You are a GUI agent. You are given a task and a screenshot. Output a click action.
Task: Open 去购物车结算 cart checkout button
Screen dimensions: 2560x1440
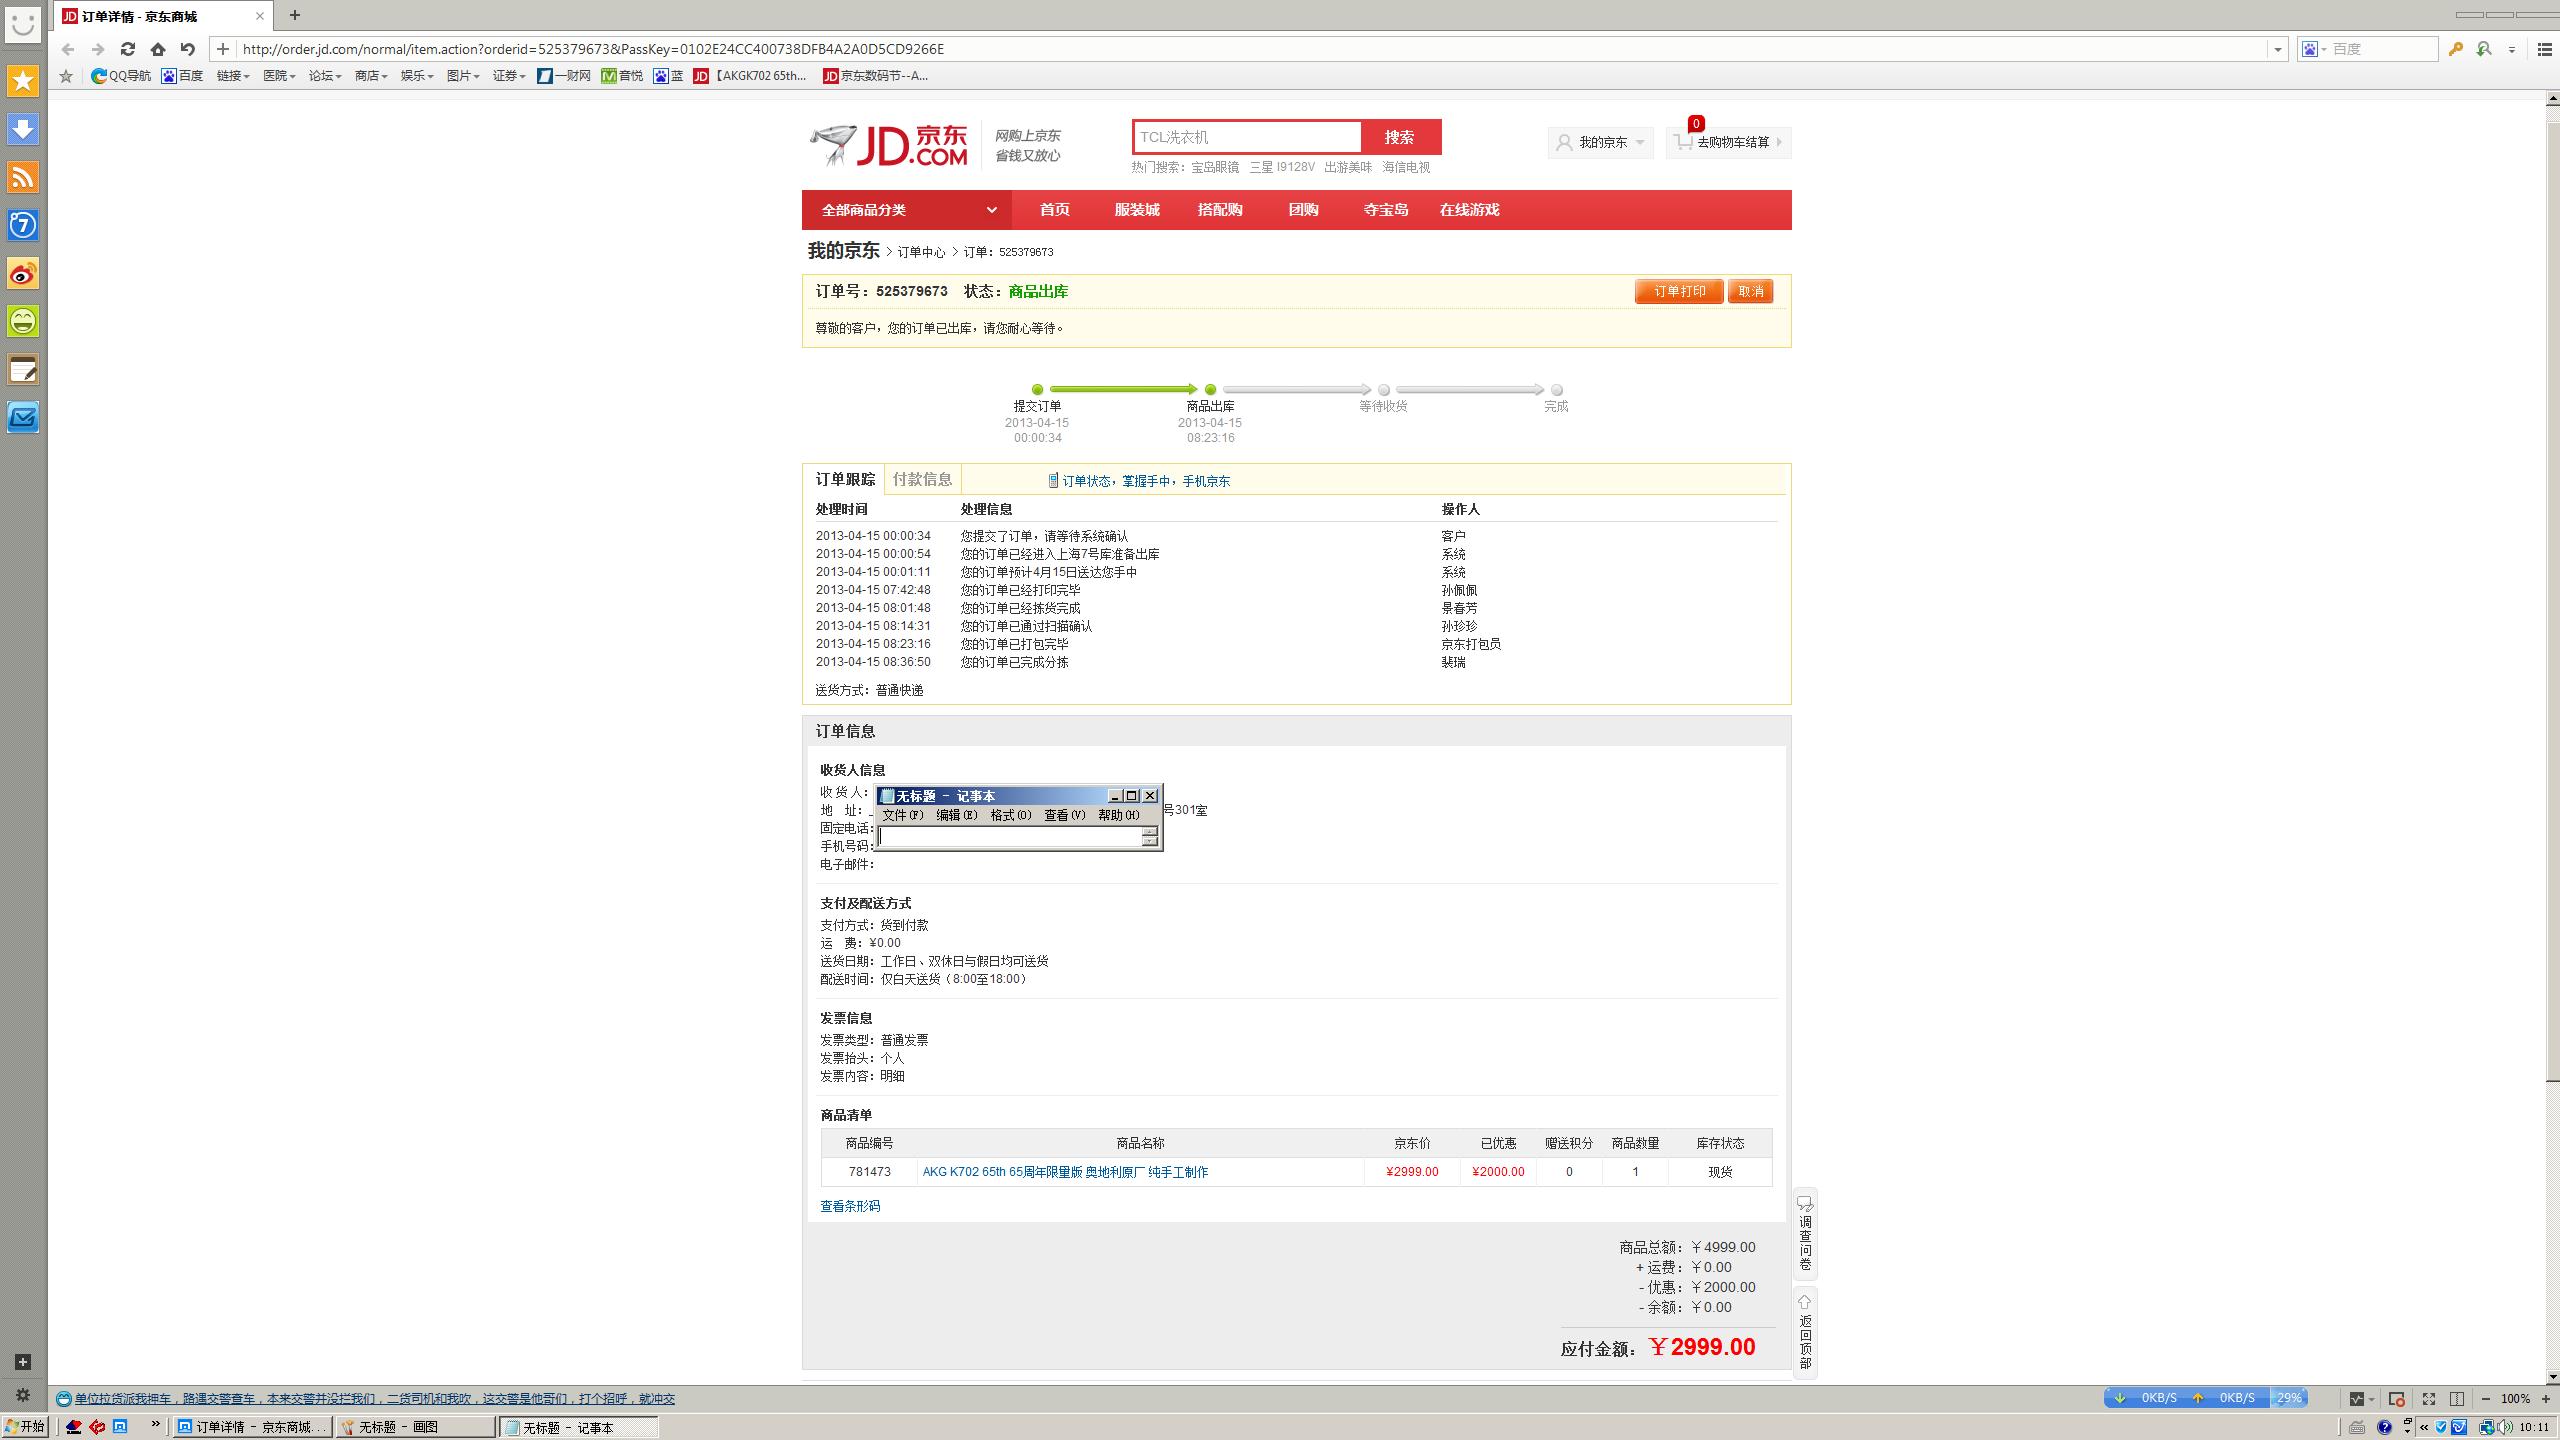(1729, 142)
